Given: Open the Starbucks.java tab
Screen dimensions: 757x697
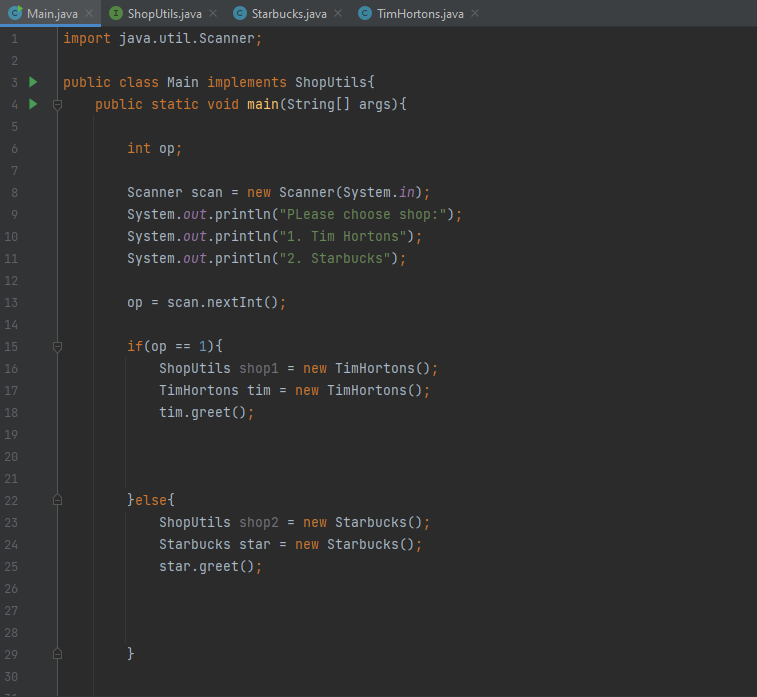Looking at the screenshot, I should [x=289, y=14].
